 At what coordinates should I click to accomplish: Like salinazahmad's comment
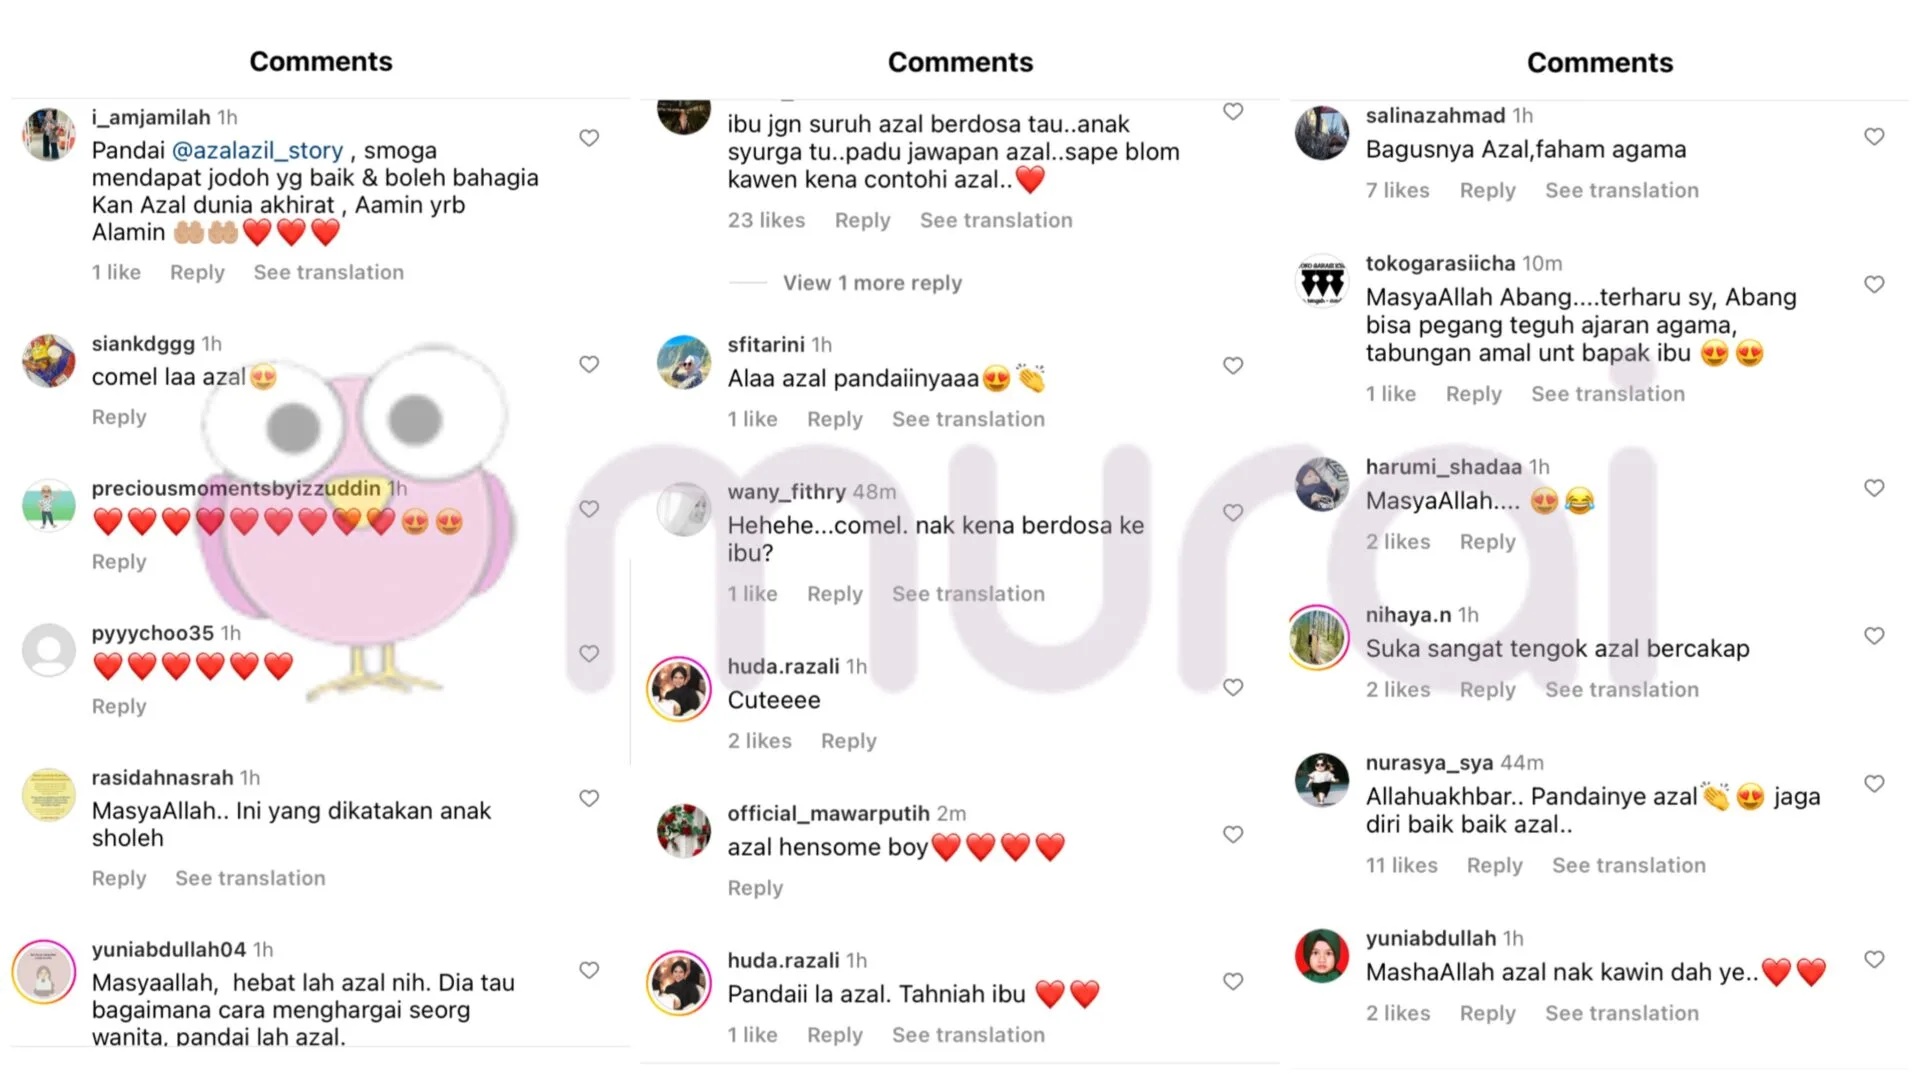(x=1874, y=136)
